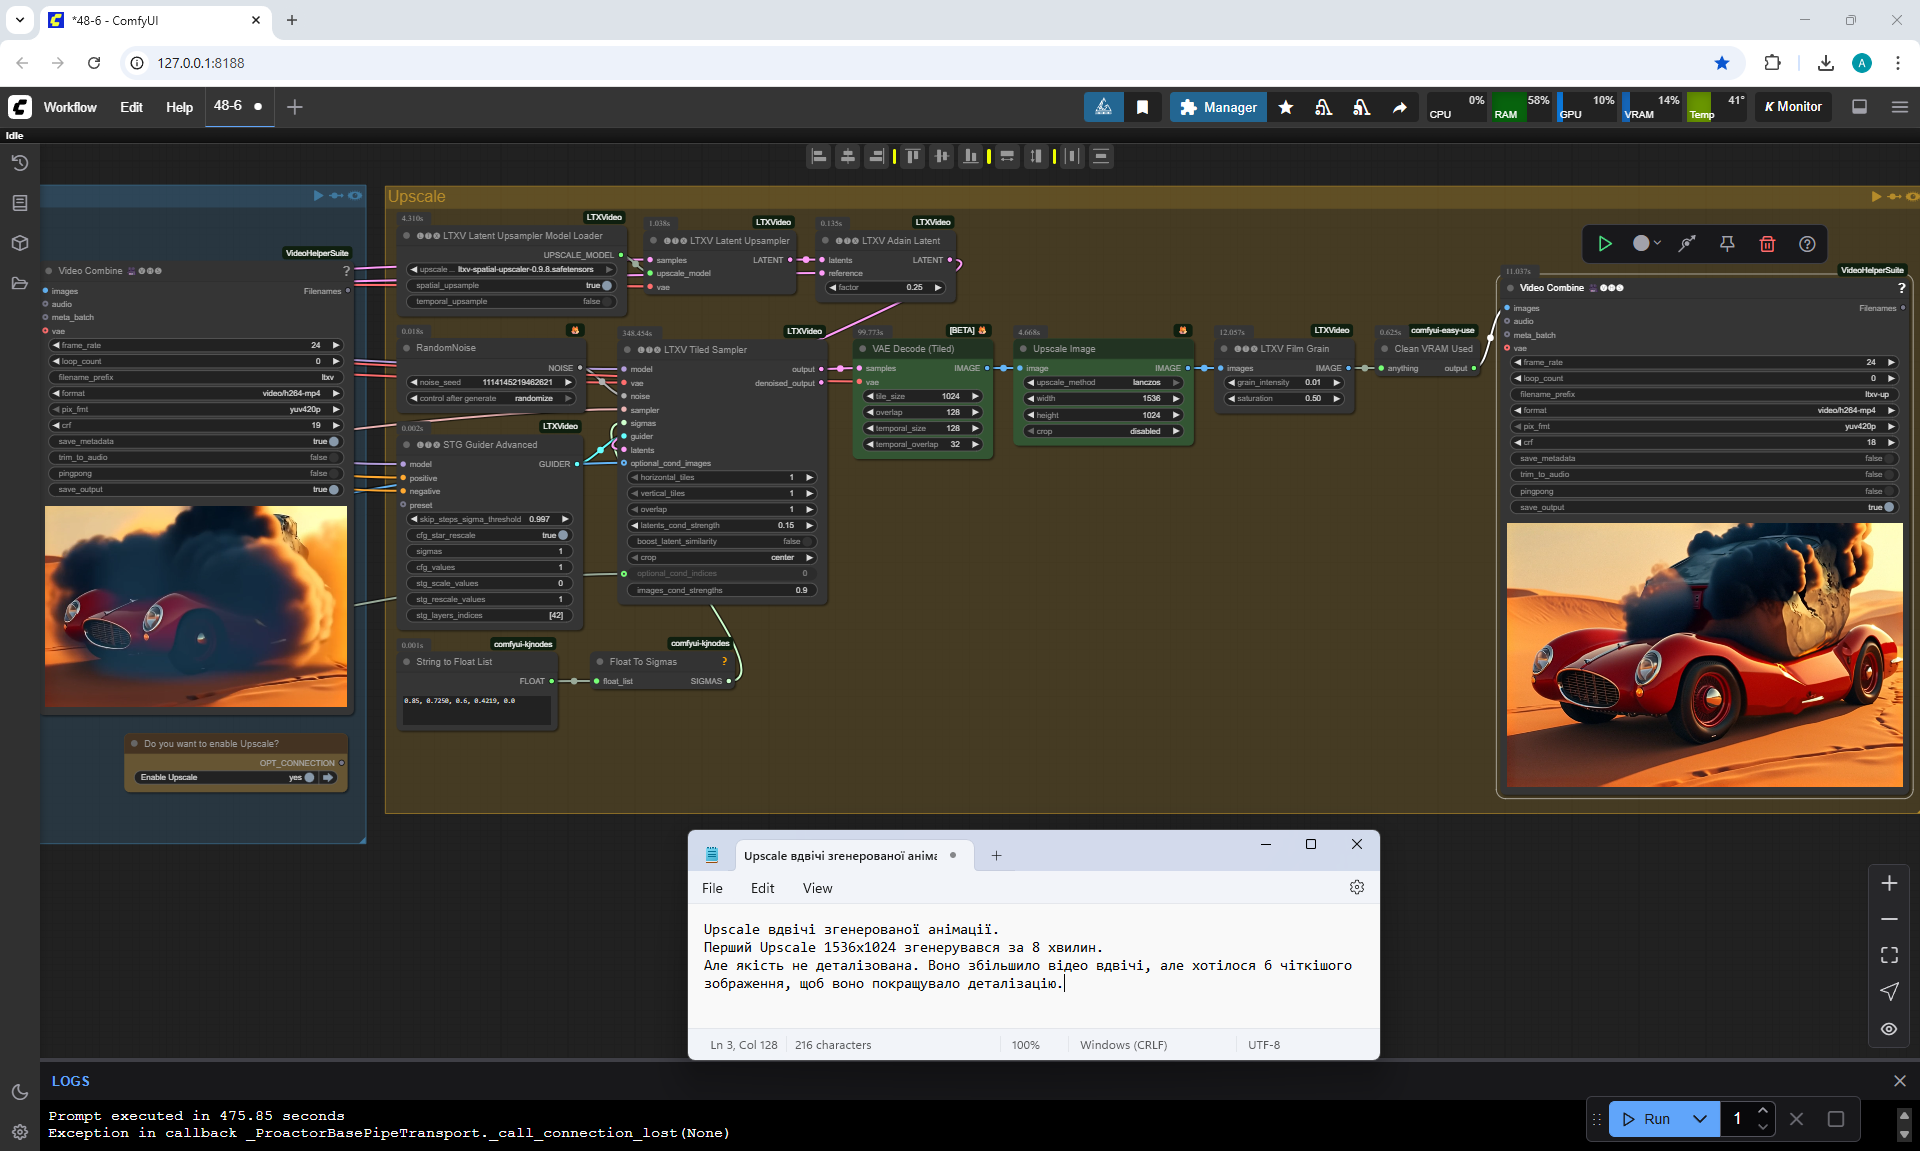Toggle dark theme moon icon
Viewport: 1920px width, 1151px height.
tap(19, 1092)
